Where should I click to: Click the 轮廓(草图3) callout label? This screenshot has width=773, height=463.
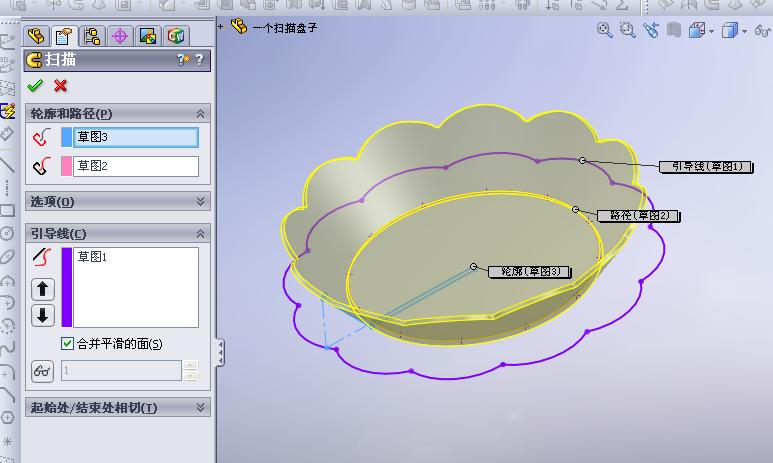click(x=530, y=272)
